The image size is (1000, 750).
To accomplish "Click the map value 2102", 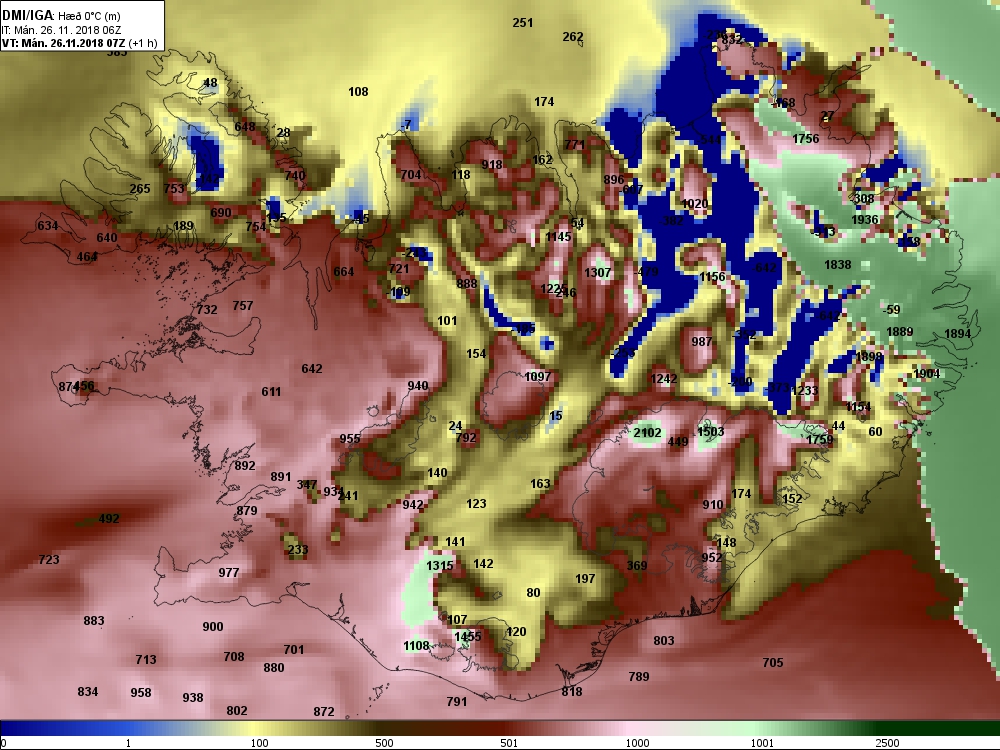I will 647,432.
